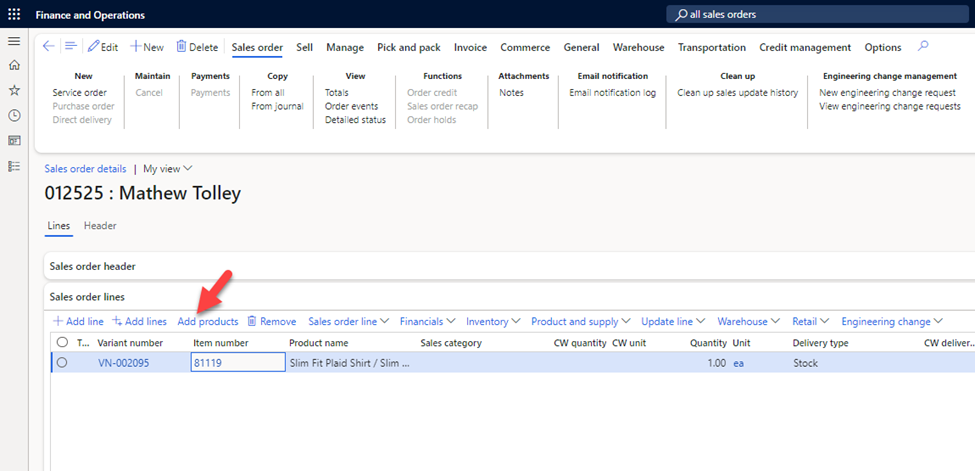Image resolution: width=975 pixels, height=471 pixels.
Task: Click unit ea link
Action: pyautogui.click(x=739, y=363)
